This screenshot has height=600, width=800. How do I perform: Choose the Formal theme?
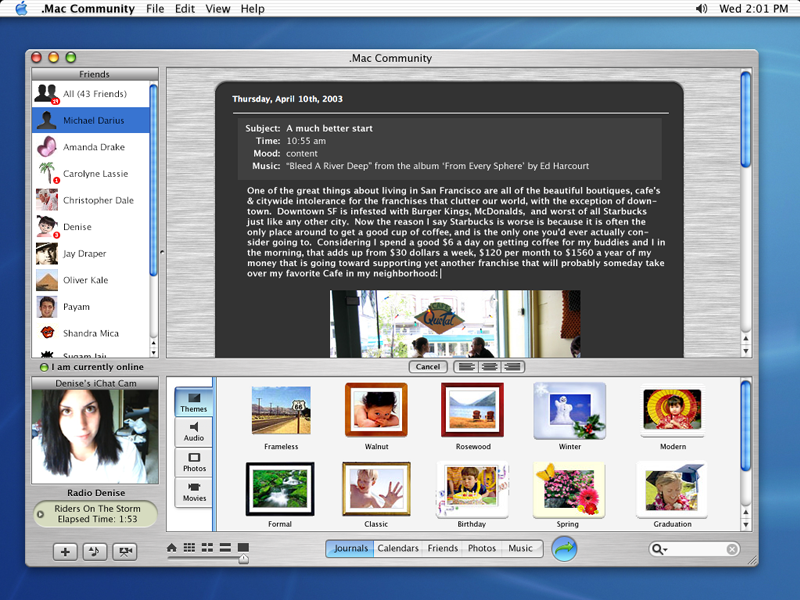[x=280, y=489]
